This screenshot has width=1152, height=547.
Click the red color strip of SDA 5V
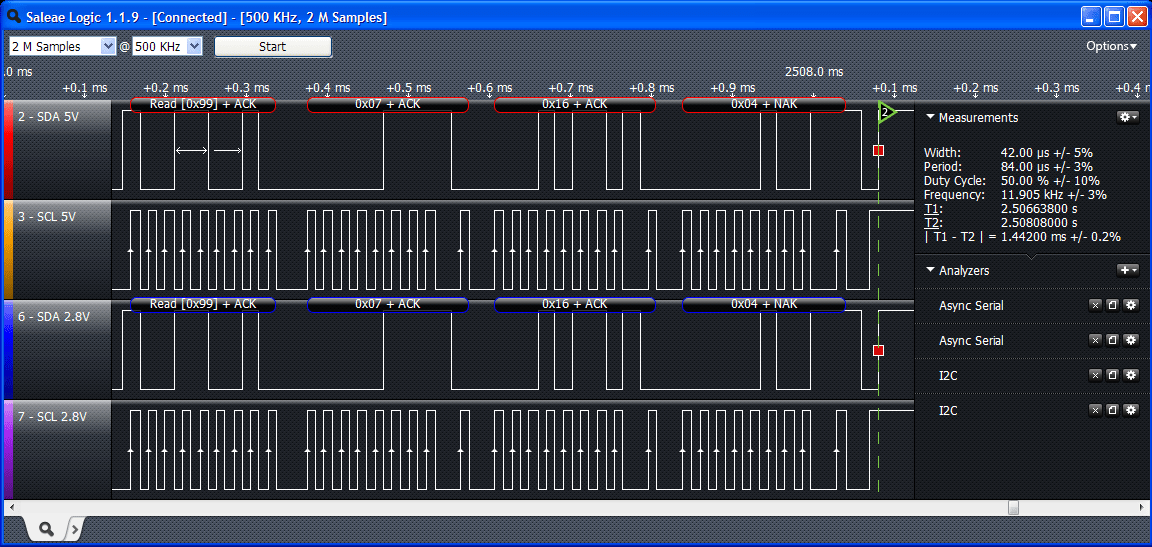coord(8,150)
